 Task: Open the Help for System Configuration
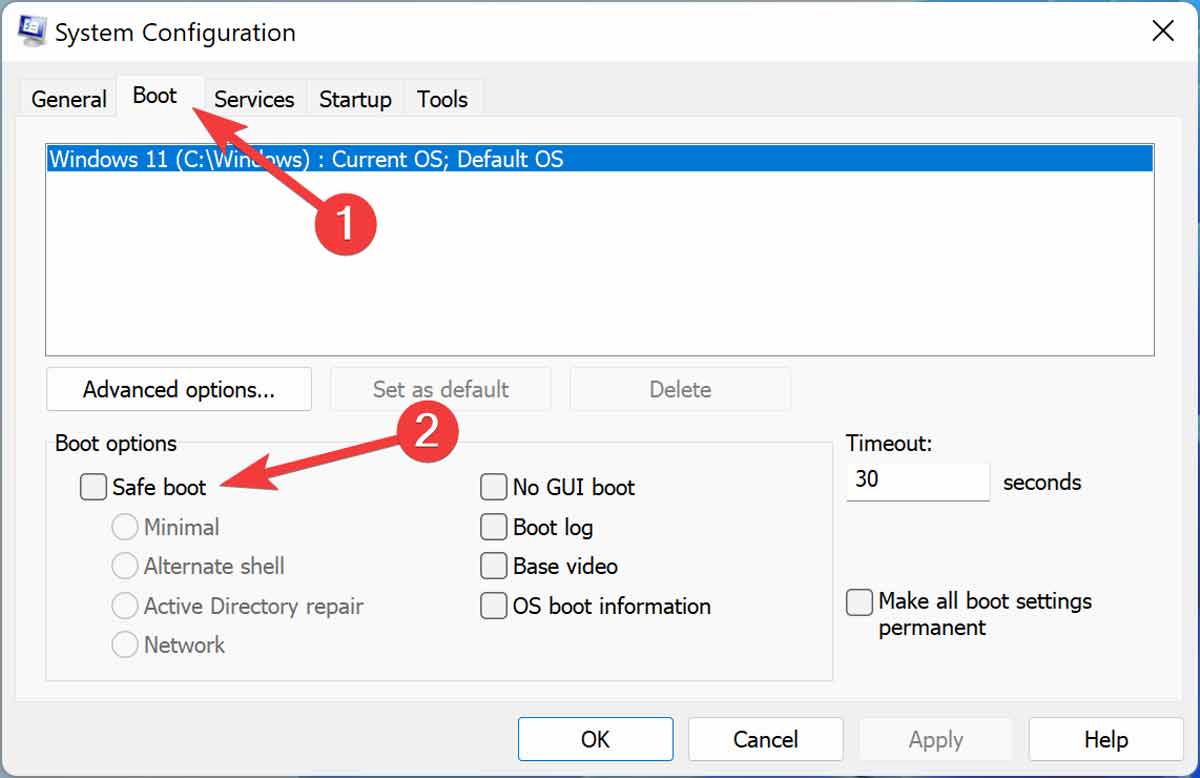pyautogui.click(x=1105, y=739)
